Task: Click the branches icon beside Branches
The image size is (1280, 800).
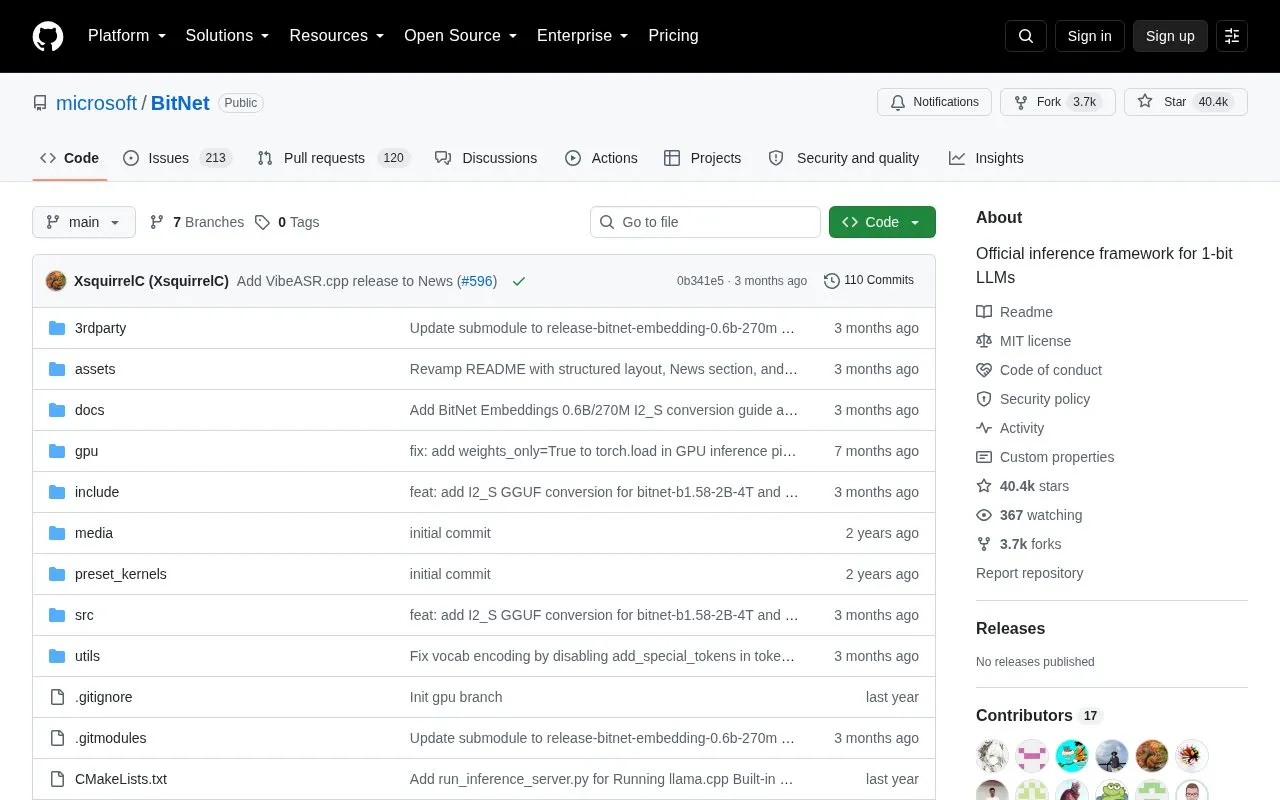Action: [157, 222]
